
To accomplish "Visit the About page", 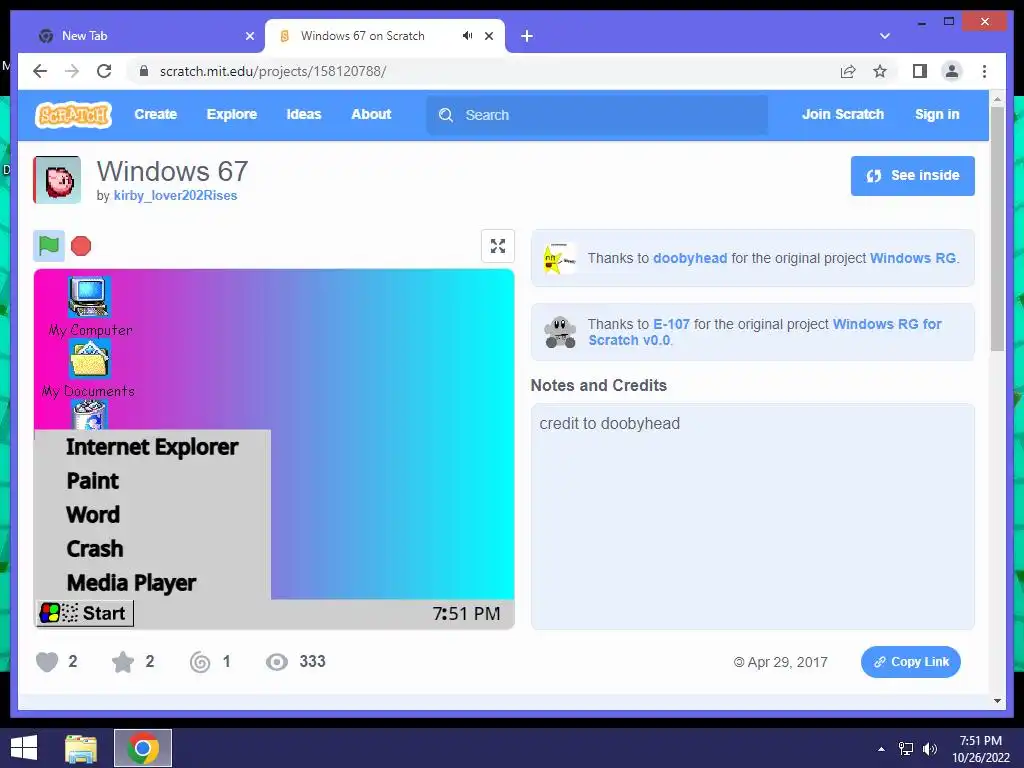I will (x=371, y=114).
